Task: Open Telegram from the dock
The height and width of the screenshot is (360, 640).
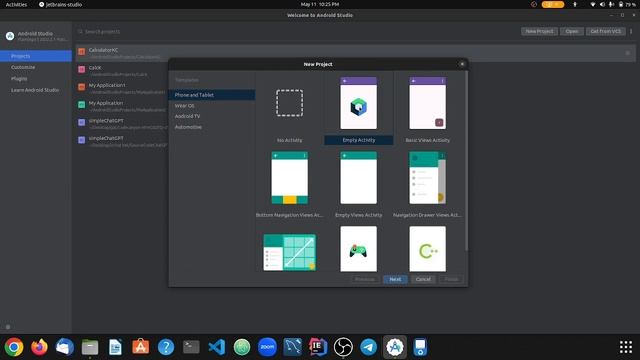Action: pyautogui.click(x=369, y=347)
